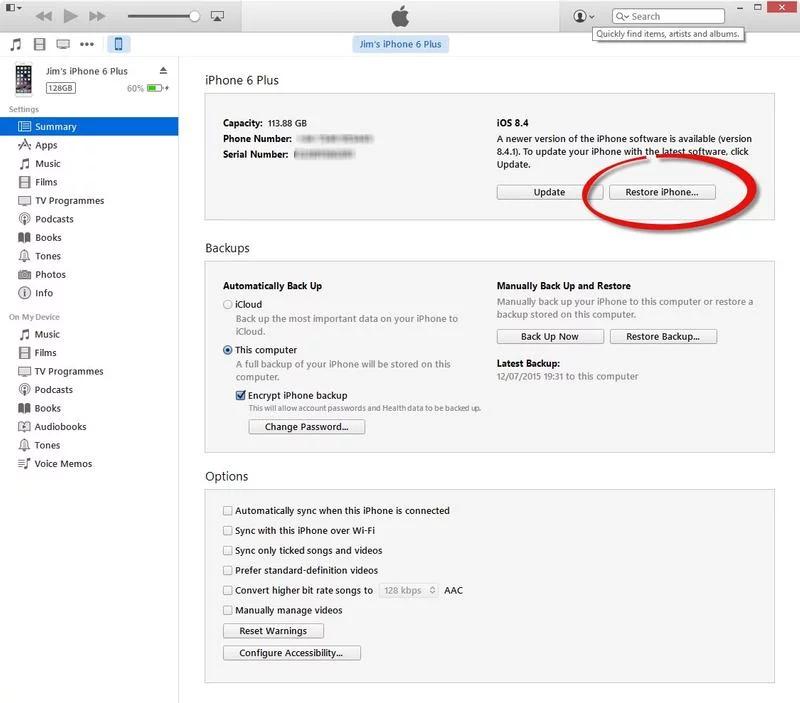Click the iPhone device thumbnail in sidebar
Image resolution: width=800 pixels, height=703 pixels.
23,79
